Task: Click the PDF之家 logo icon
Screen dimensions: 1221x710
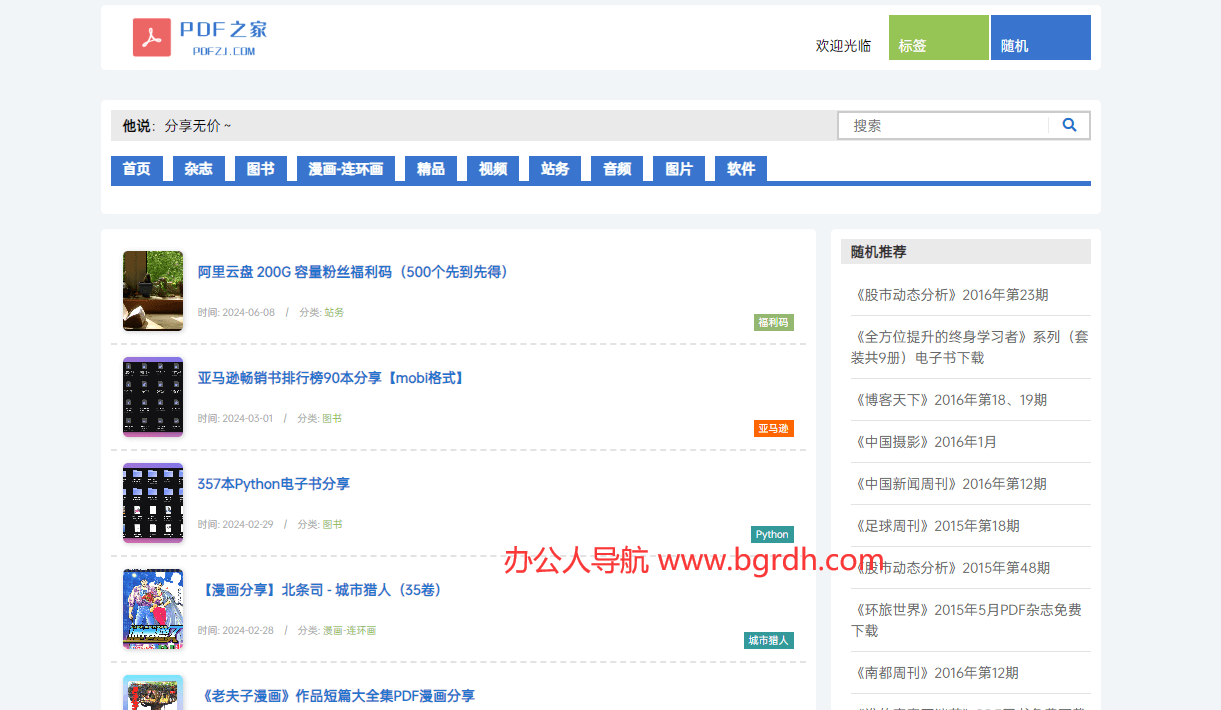Action: (152, 37)
